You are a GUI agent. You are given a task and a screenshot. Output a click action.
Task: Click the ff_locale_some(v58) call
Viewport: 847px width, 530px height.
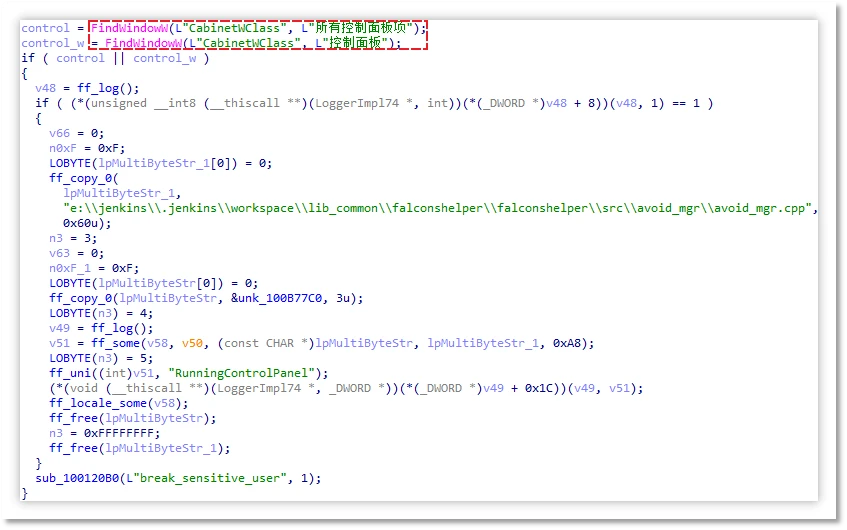[118, 404]
